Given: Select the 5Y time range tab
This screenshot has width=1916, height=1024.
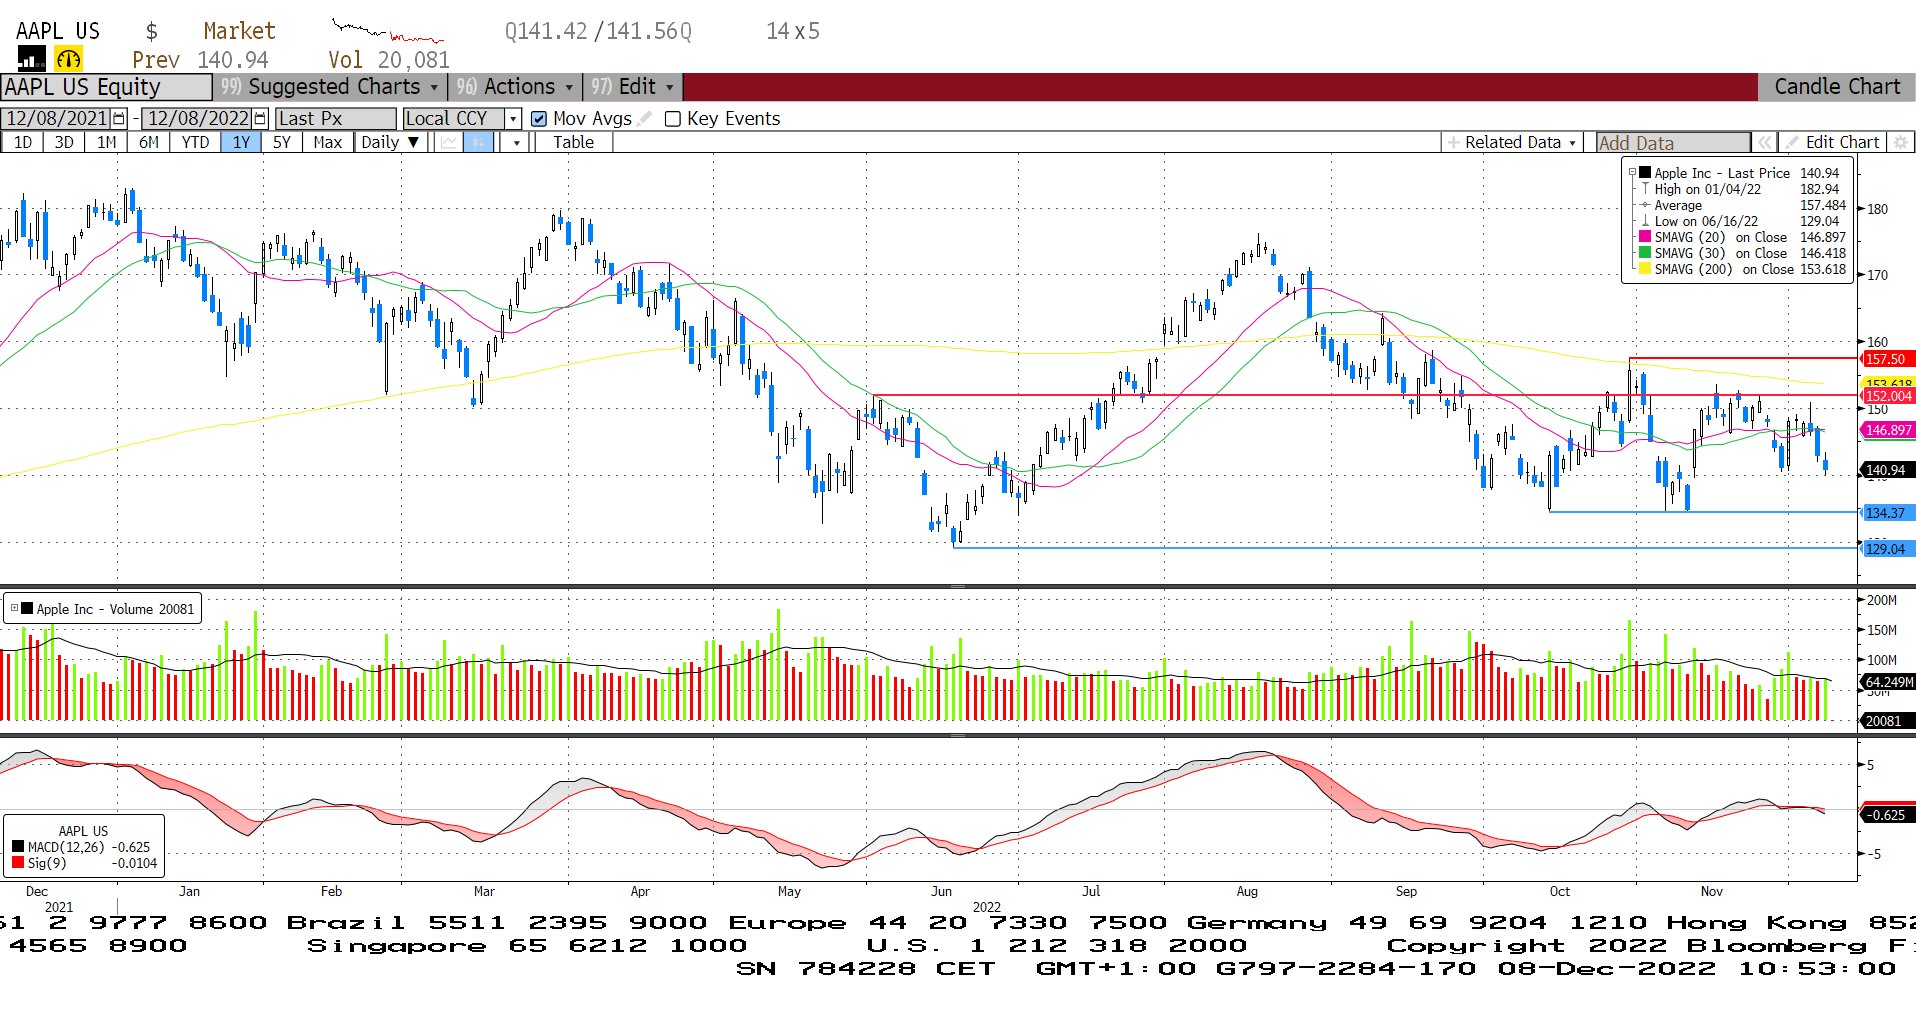Looking at the screenshot, I should coord(282,142).
